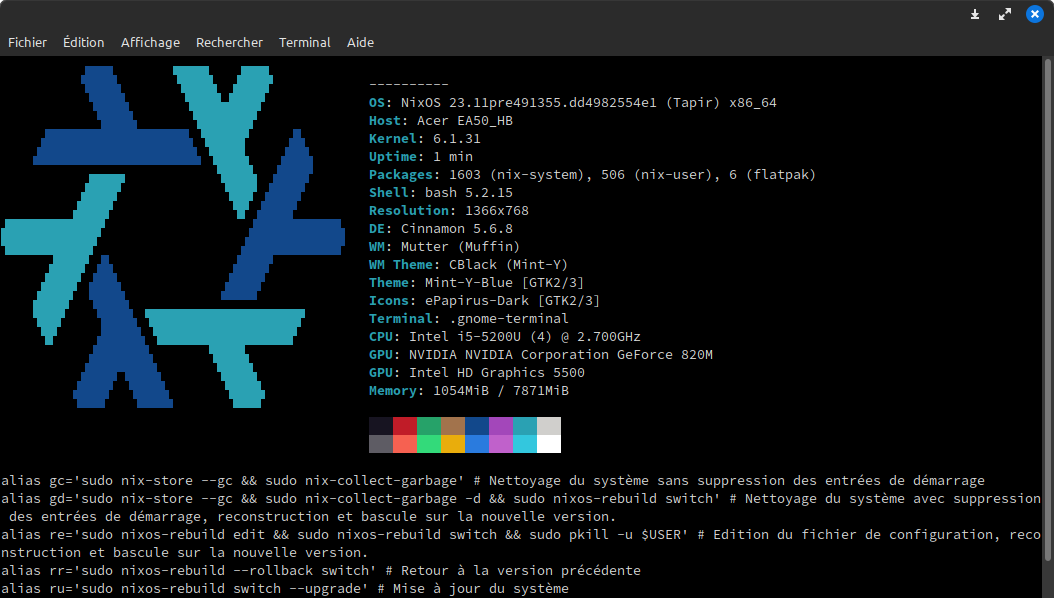Click the dark red color block
The image size is (1054, 598).
click(405, 426)
